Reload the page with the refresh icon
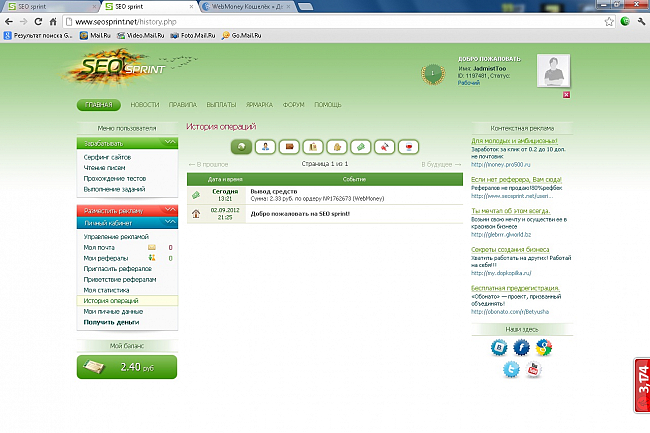Image resolution: width=650 pixels, height=433 pixels. tap(38, 22)
